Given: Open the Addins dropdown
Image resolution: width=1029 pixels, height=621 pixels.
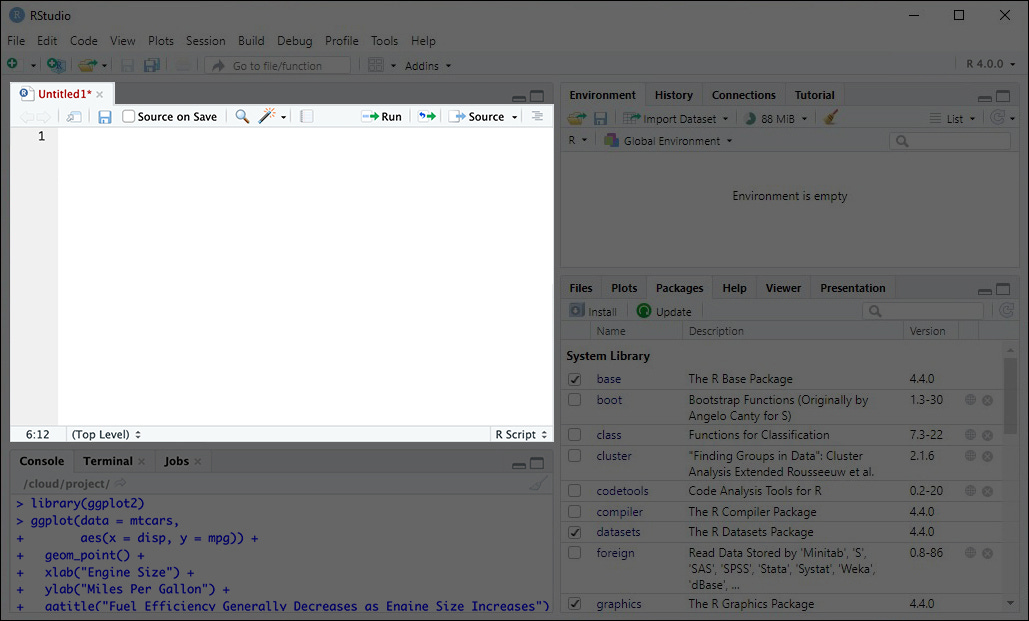Looking at the screenshot, I should click(428, 66).
